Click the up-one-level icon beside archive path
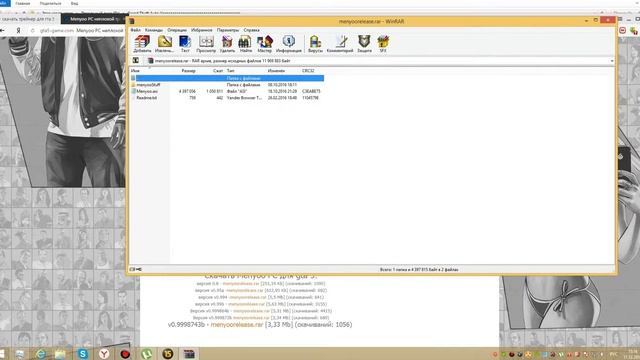The width and height of the screenshot is (640, 360). click(136, 60)
